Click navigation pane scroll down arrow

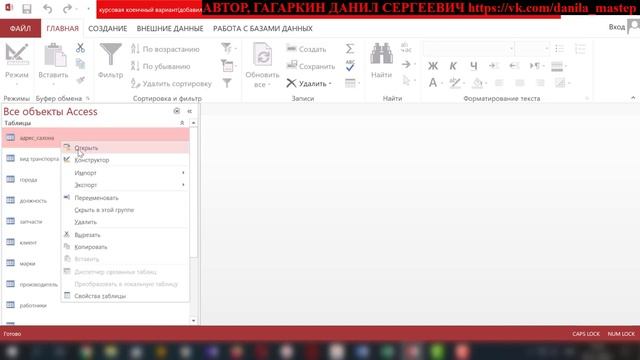point(193,320)
